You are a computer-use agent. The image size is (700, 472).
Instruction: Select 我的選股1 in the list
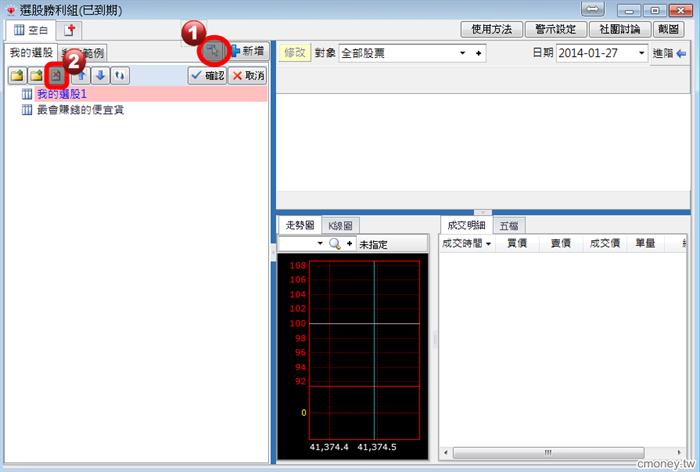pos(62,94)
